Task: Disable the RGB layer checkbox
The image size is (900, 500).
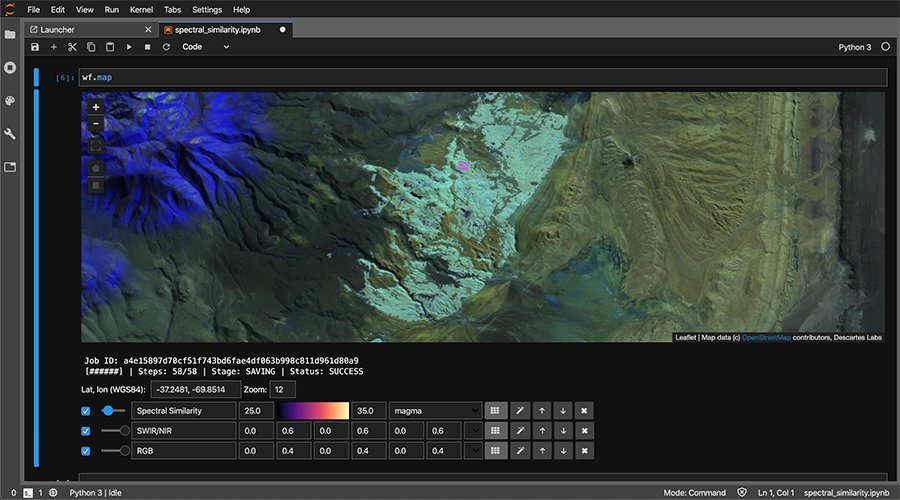Action: (86, 451)
